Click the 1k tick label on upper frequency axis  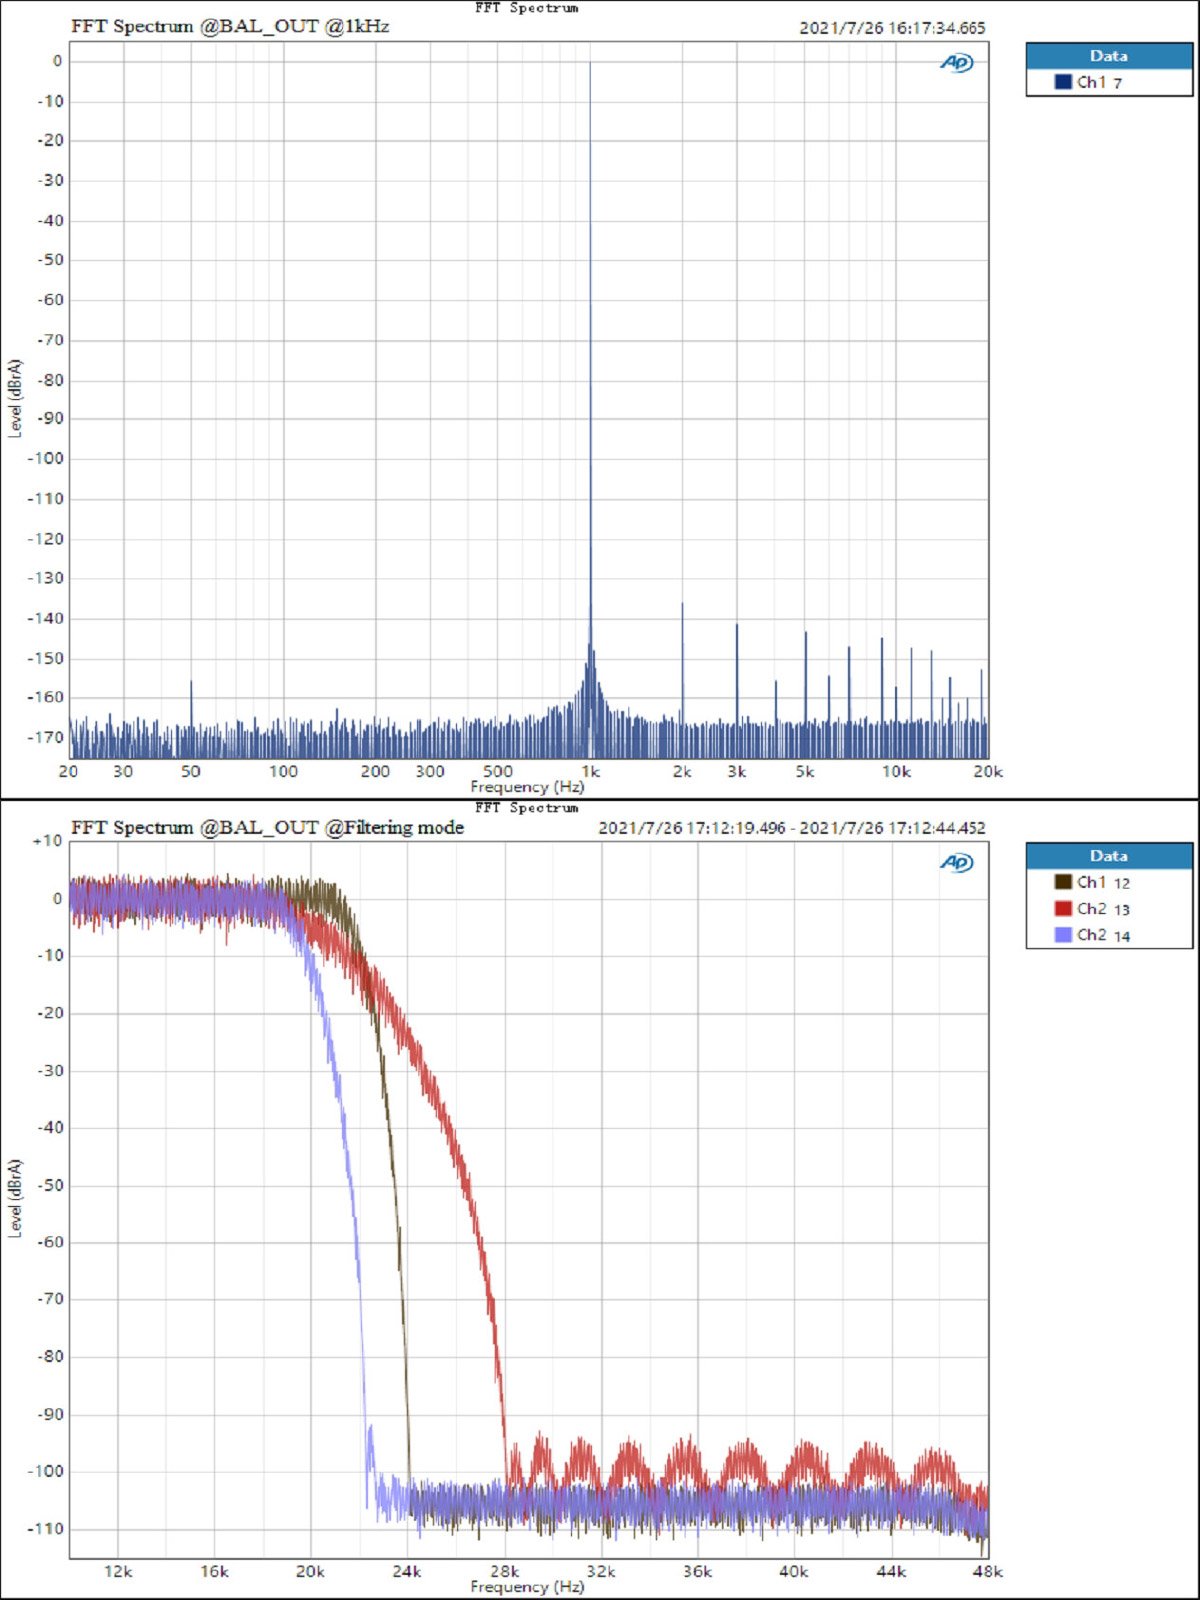(590, 771)
